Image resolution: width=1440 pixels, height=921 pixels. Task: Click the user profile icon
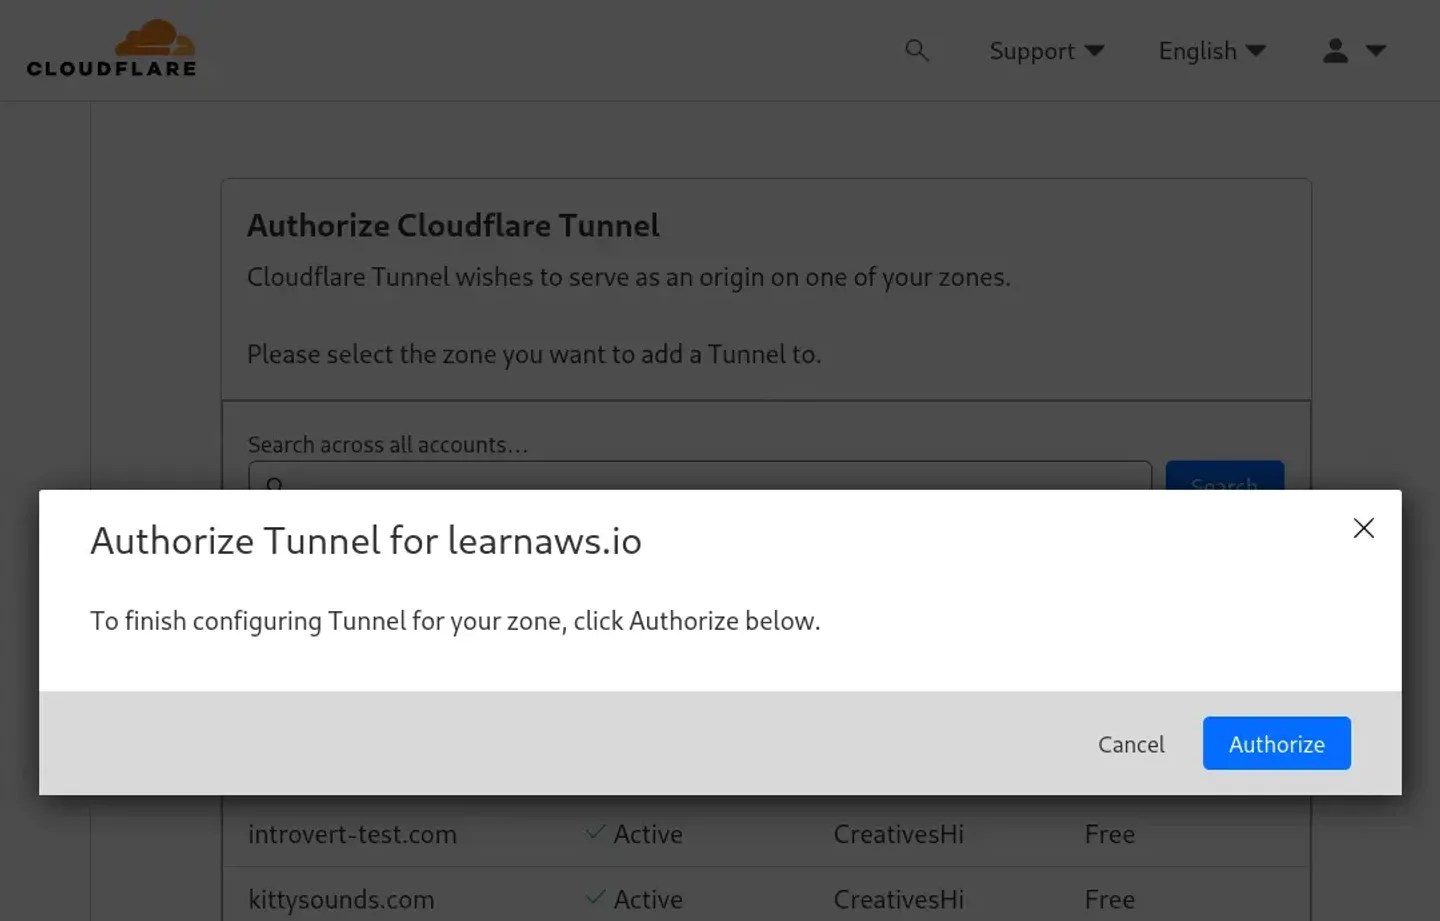point(1335,50)
